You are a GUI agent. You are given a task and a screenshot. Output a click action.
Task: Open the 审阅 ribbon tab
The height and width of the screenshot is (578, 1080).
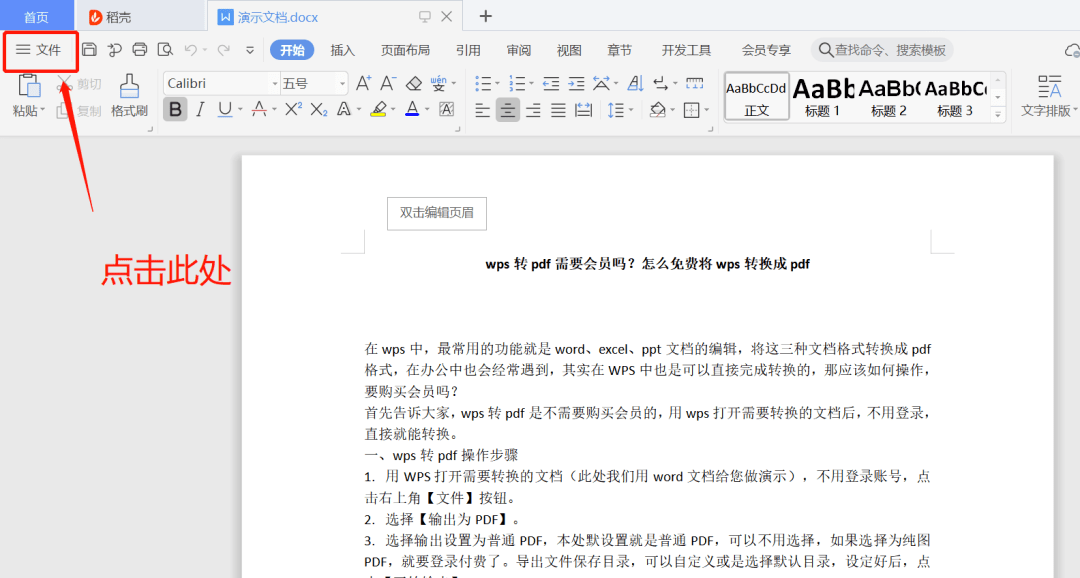518,50
